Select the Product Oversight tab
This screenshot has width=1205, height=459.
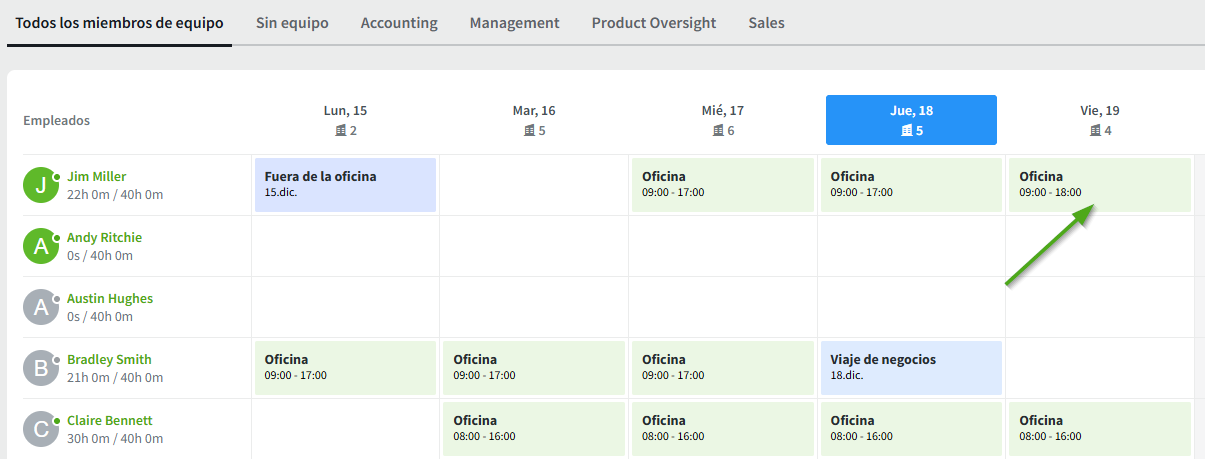[x=654, y=23]
